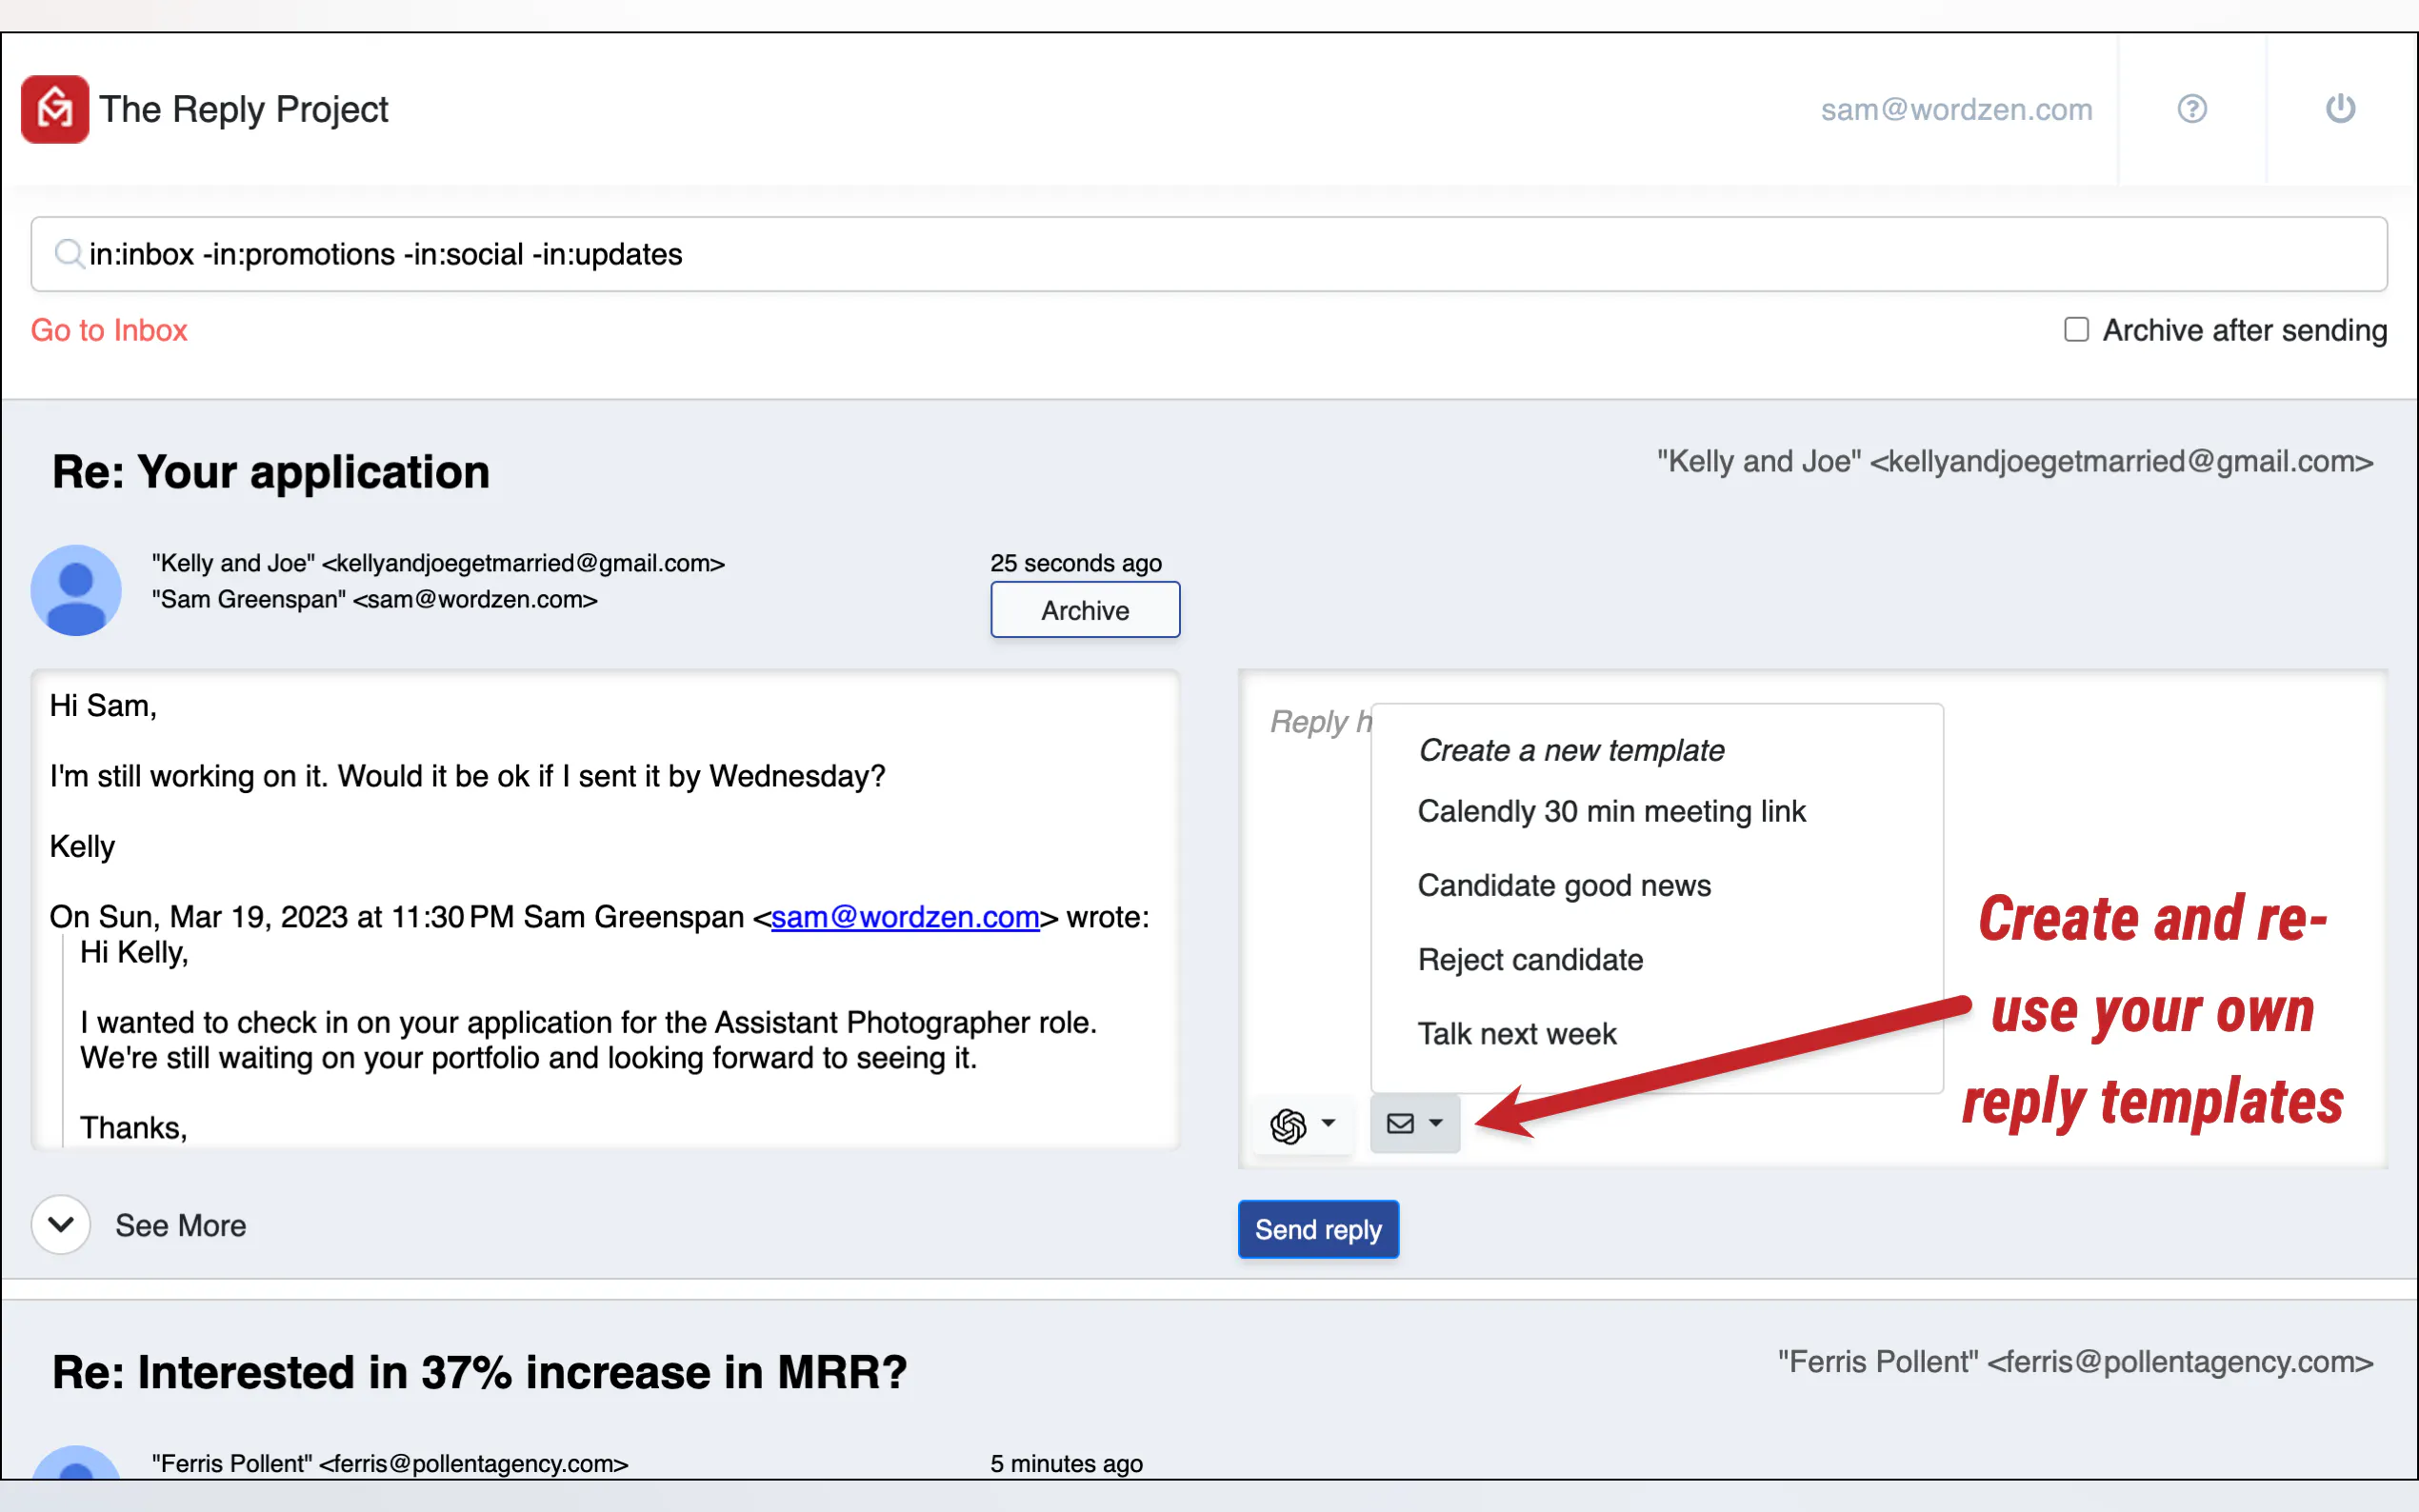Click the Send reply button
2419x1512 pixels.
point(1317,1229)
